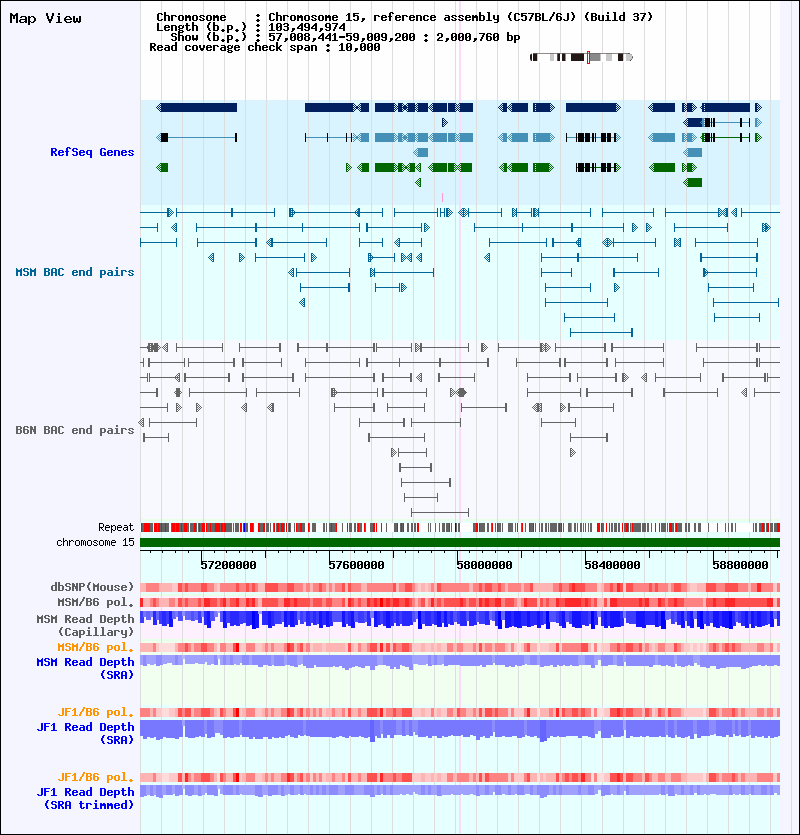Click the 58400000 ruler position label
Screen dimensions: 800x835
613,565
